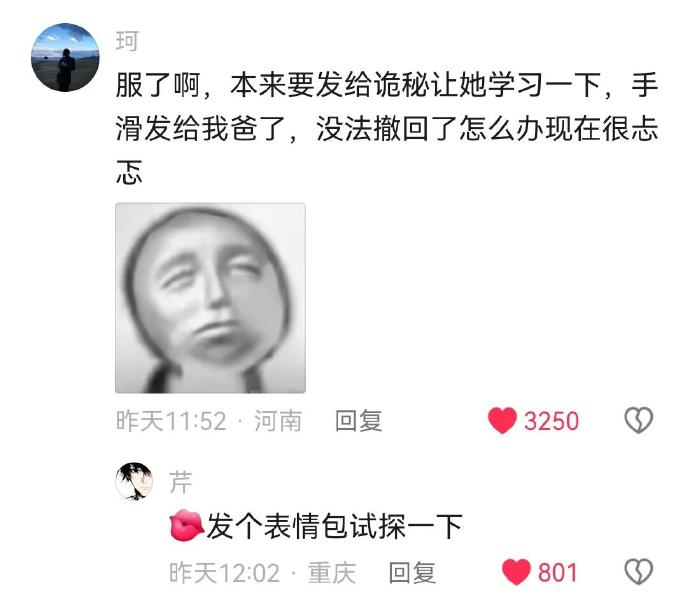Tap the 重庆 location label
The width and height of the screenshot is (690, 595).
[x=332, y=573]
